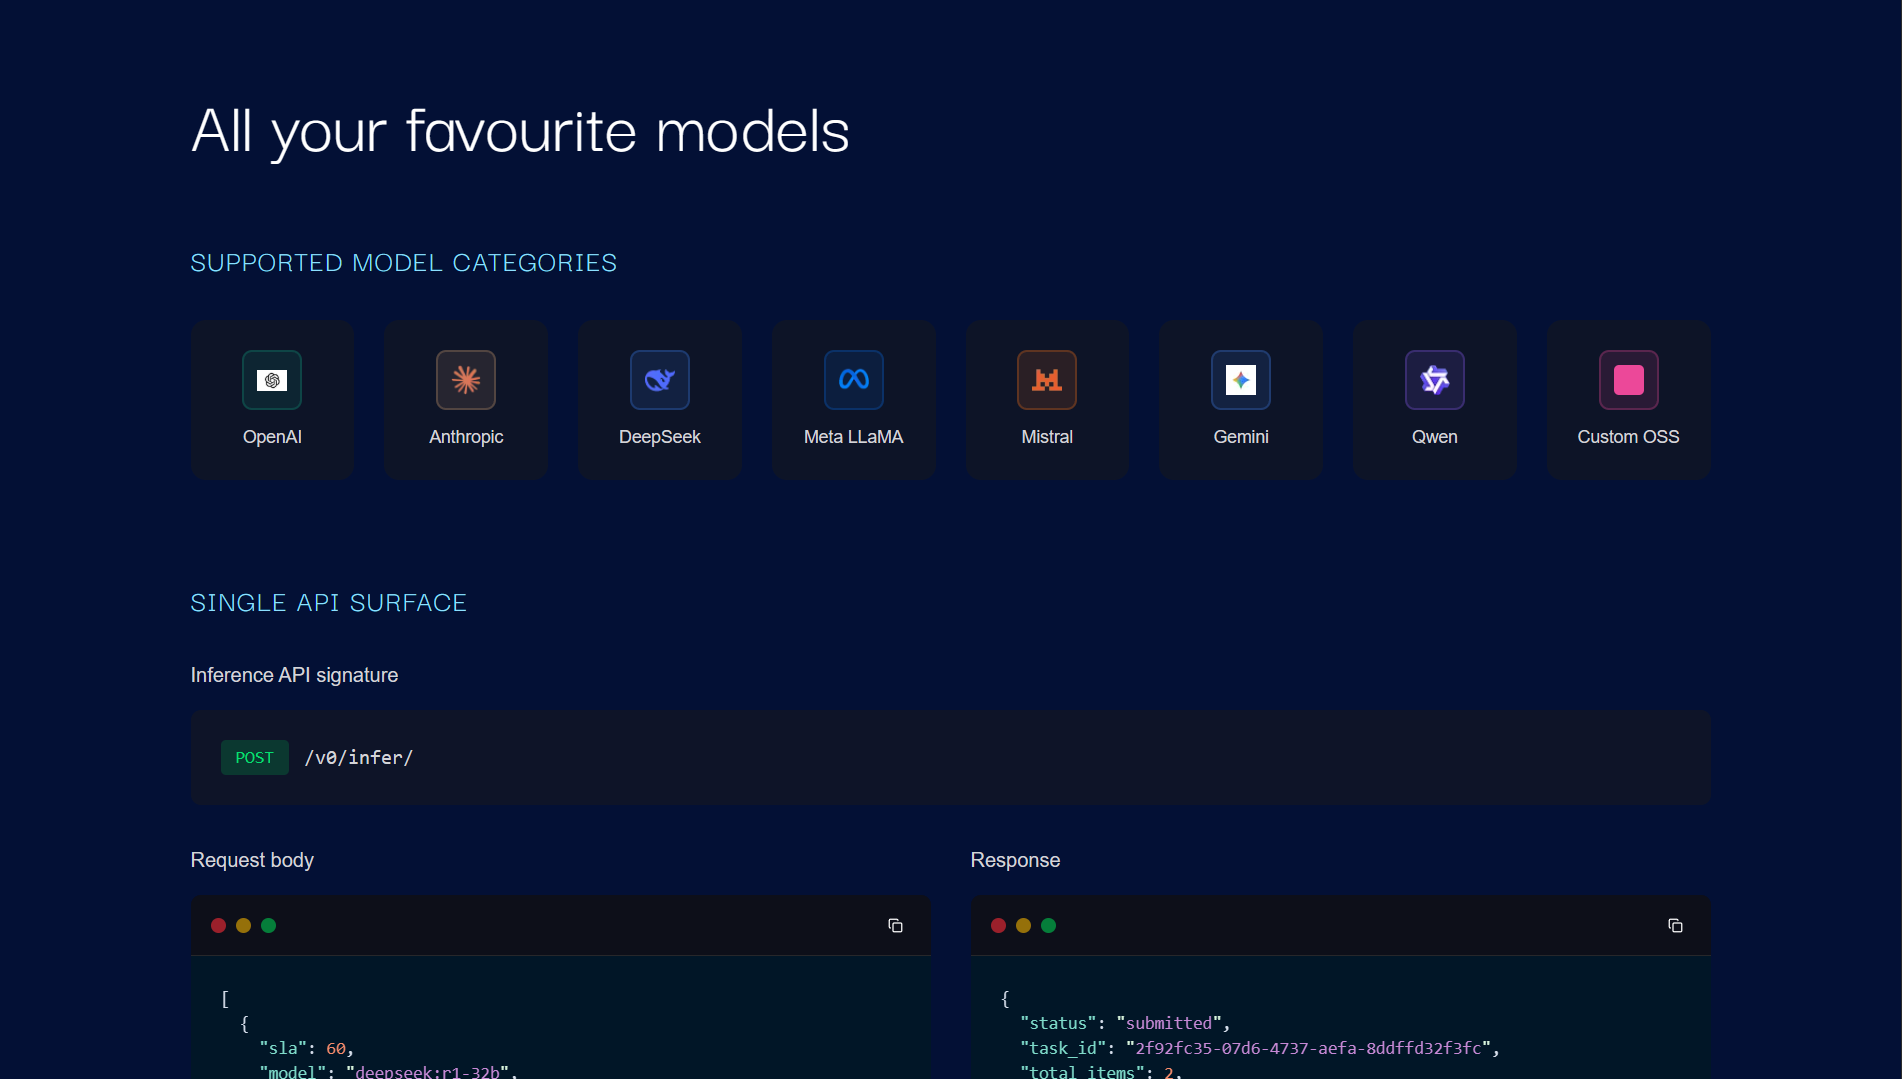Click the DeepSeek whale icon
Image resolution: width=1902 pixels, height=1079 pixels.
[x=659, y=380]
